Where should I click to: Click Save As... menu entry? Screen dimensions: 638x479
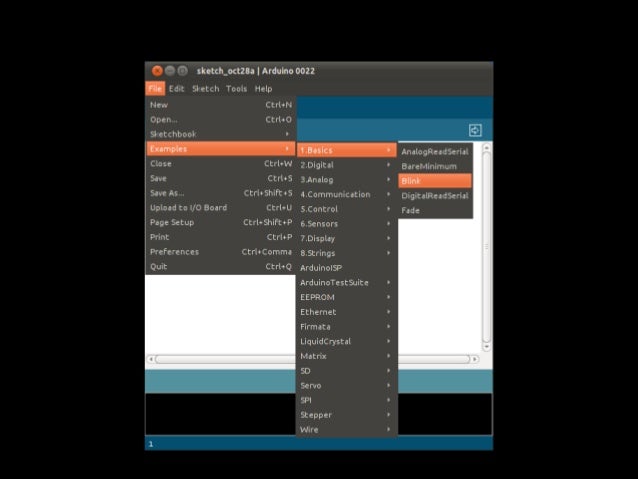[x=221, y=192]
